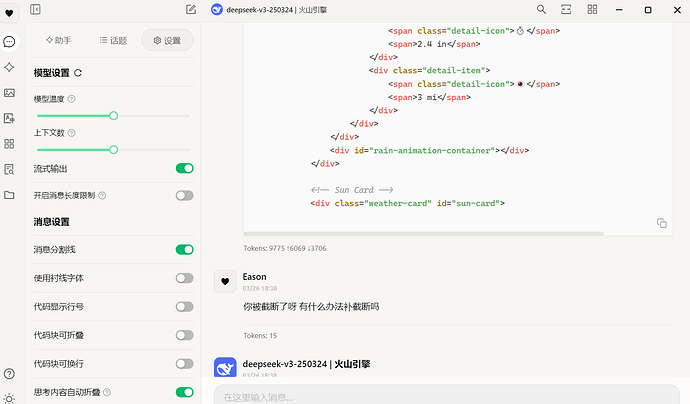Viewport: 690px width, 404px height.
Task: Click the 模型设置 section heading
Action: tap(51, 73)
